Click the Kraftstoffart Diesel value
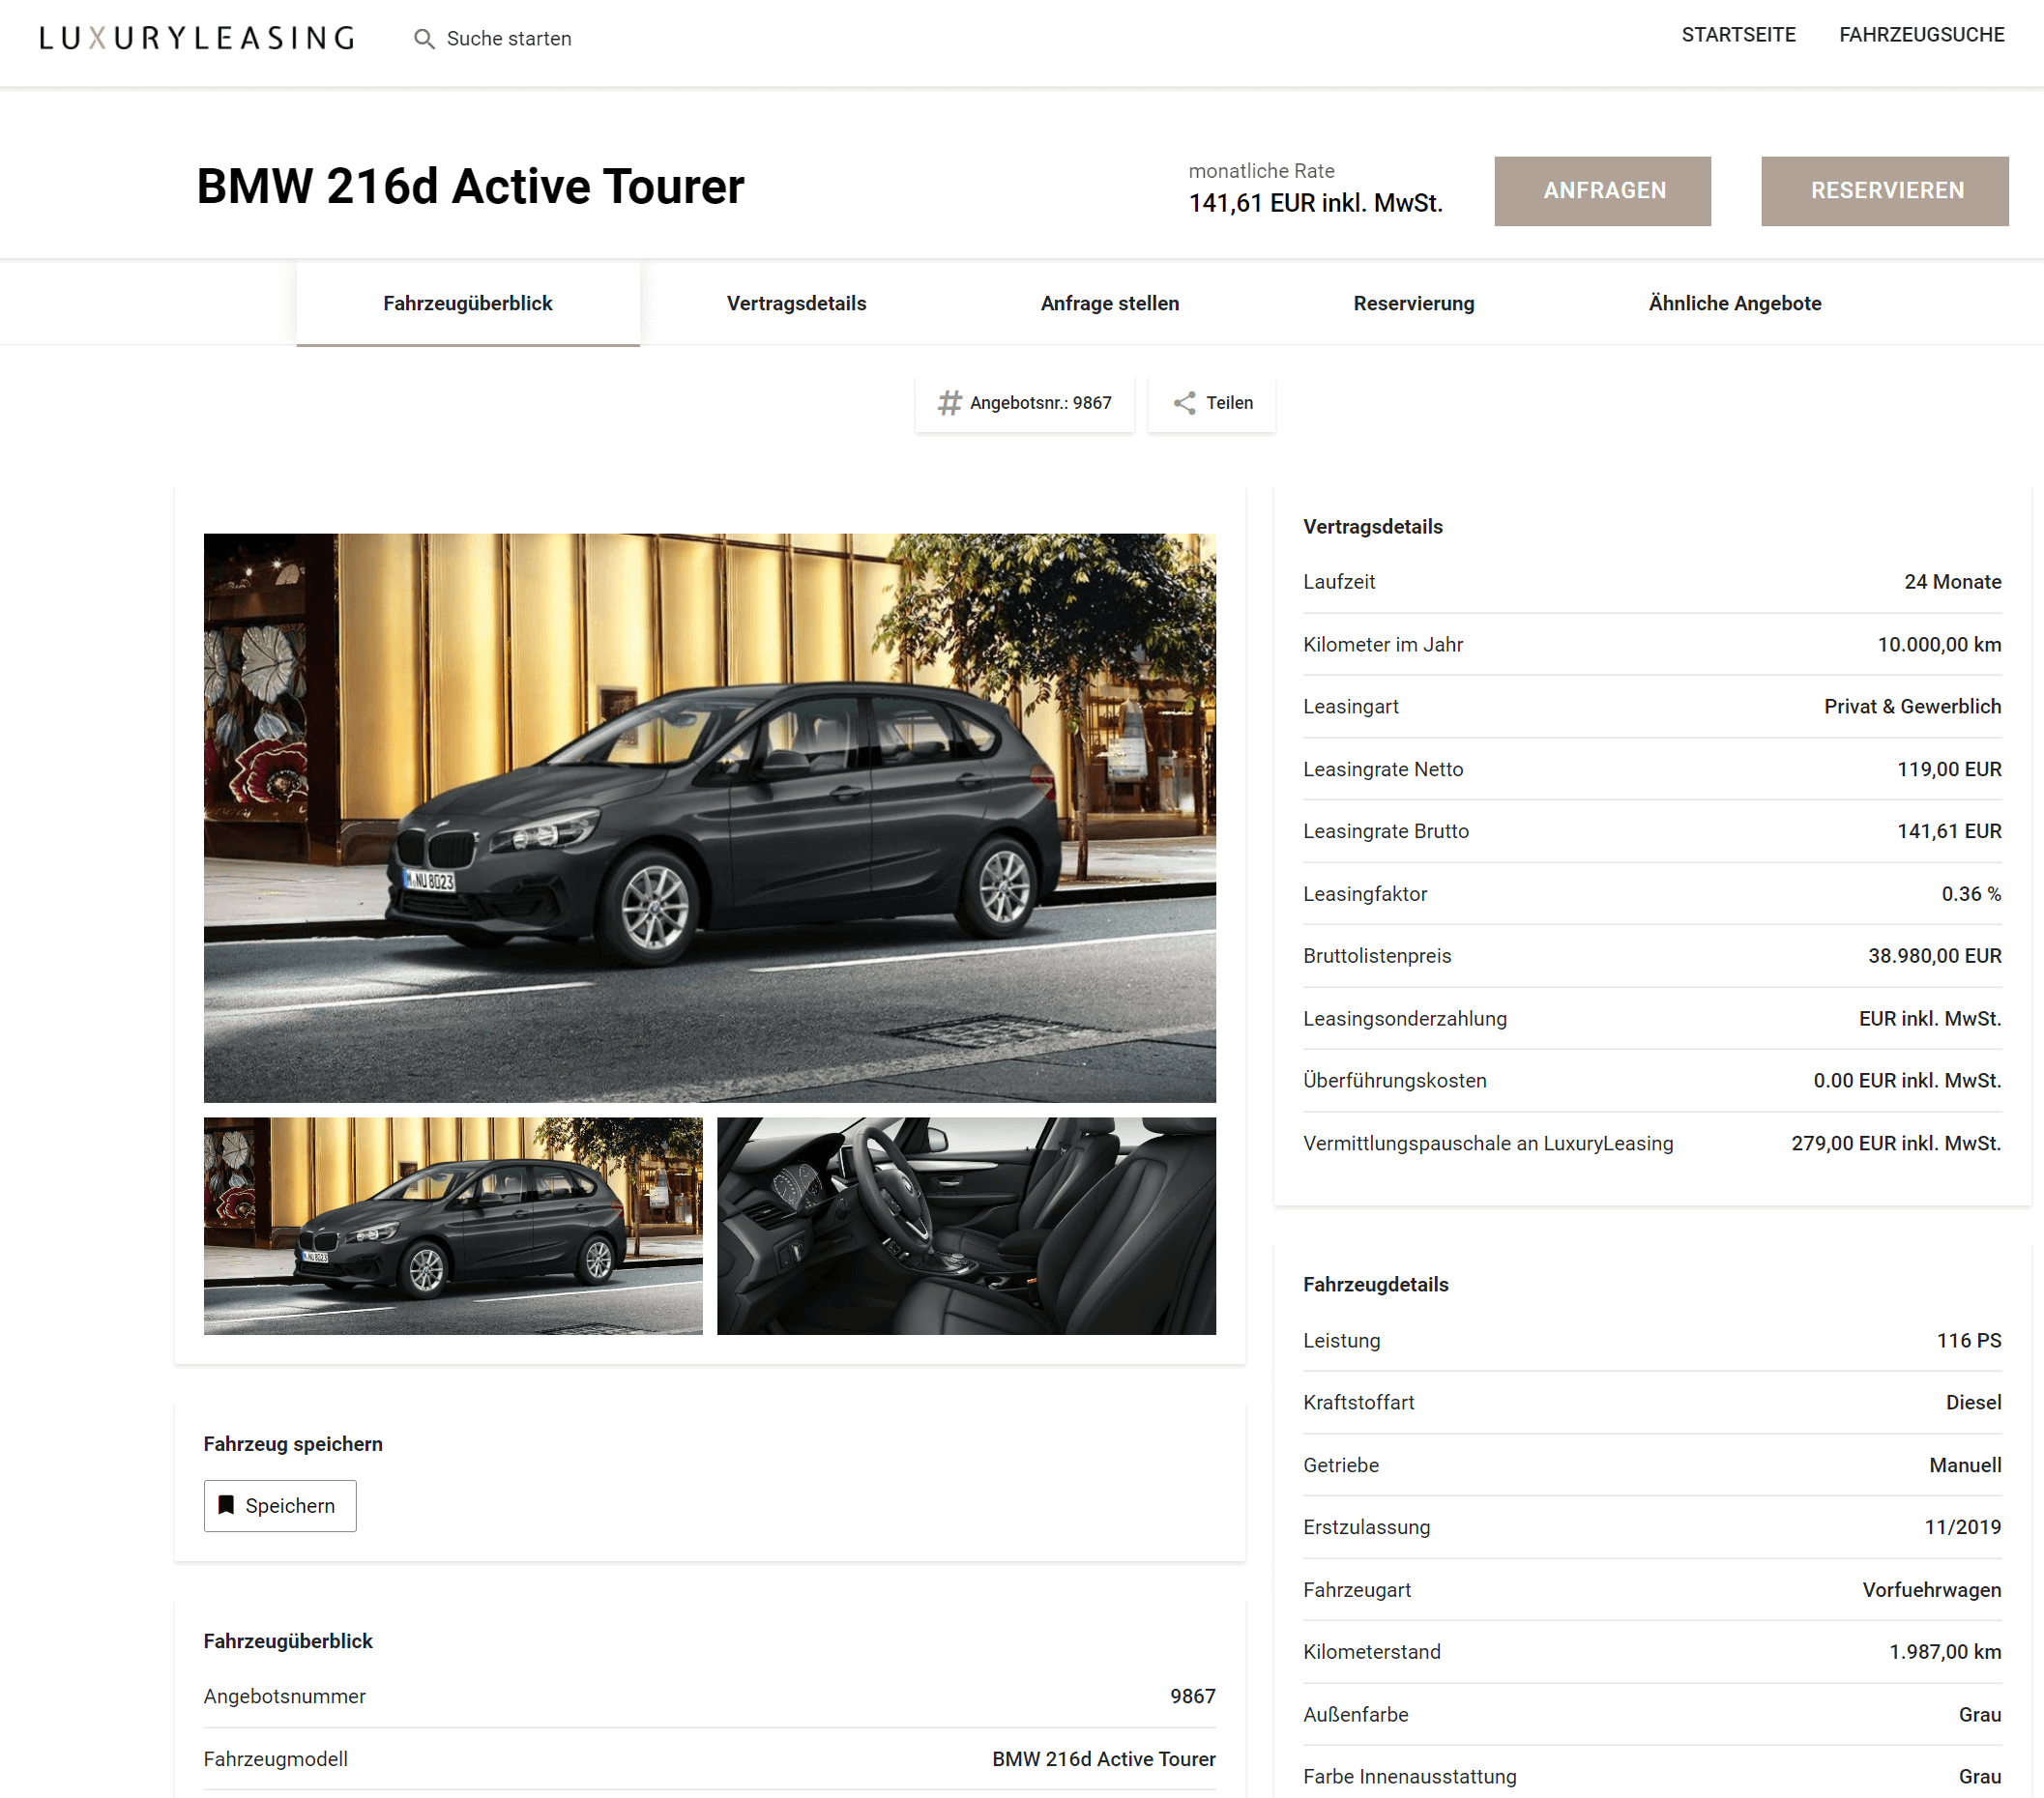This screenshot has height=1798, width=2044. pos(1973,1403)
